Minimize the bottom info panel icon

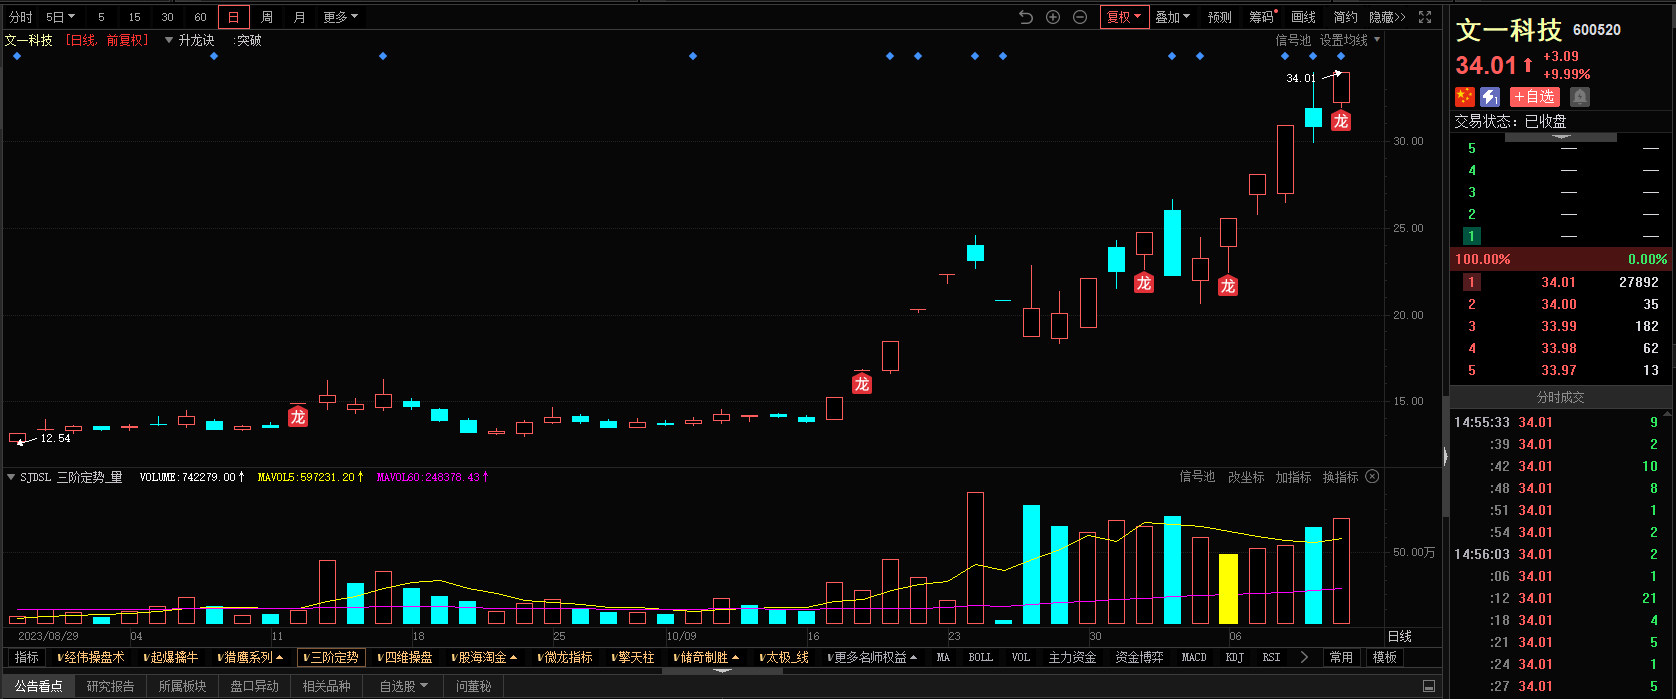click(1429, 686)
